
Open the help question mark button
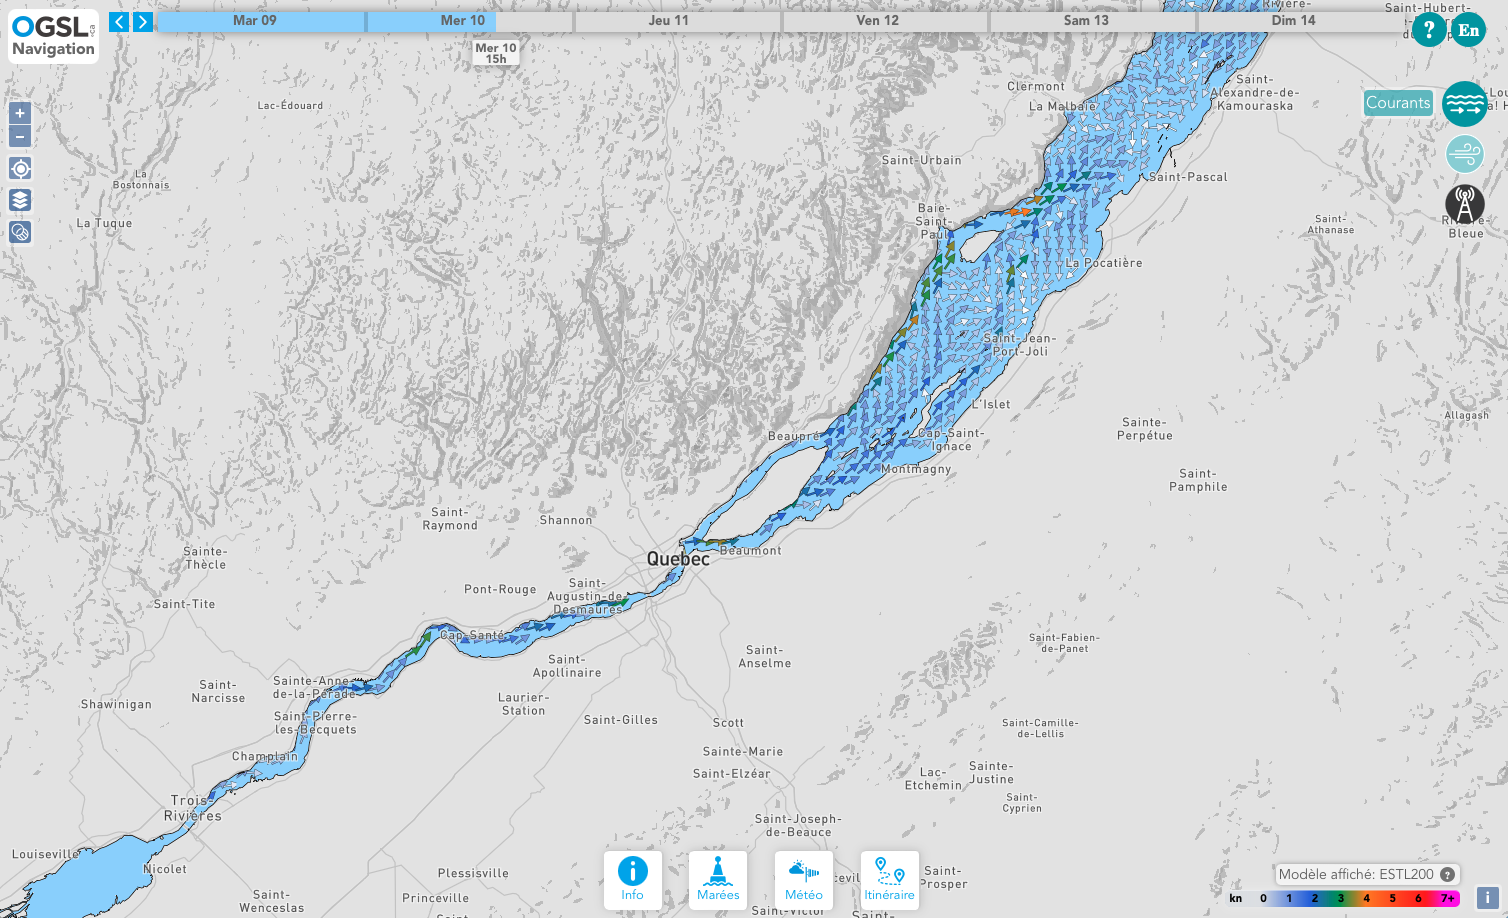[x=1428, y=30]
